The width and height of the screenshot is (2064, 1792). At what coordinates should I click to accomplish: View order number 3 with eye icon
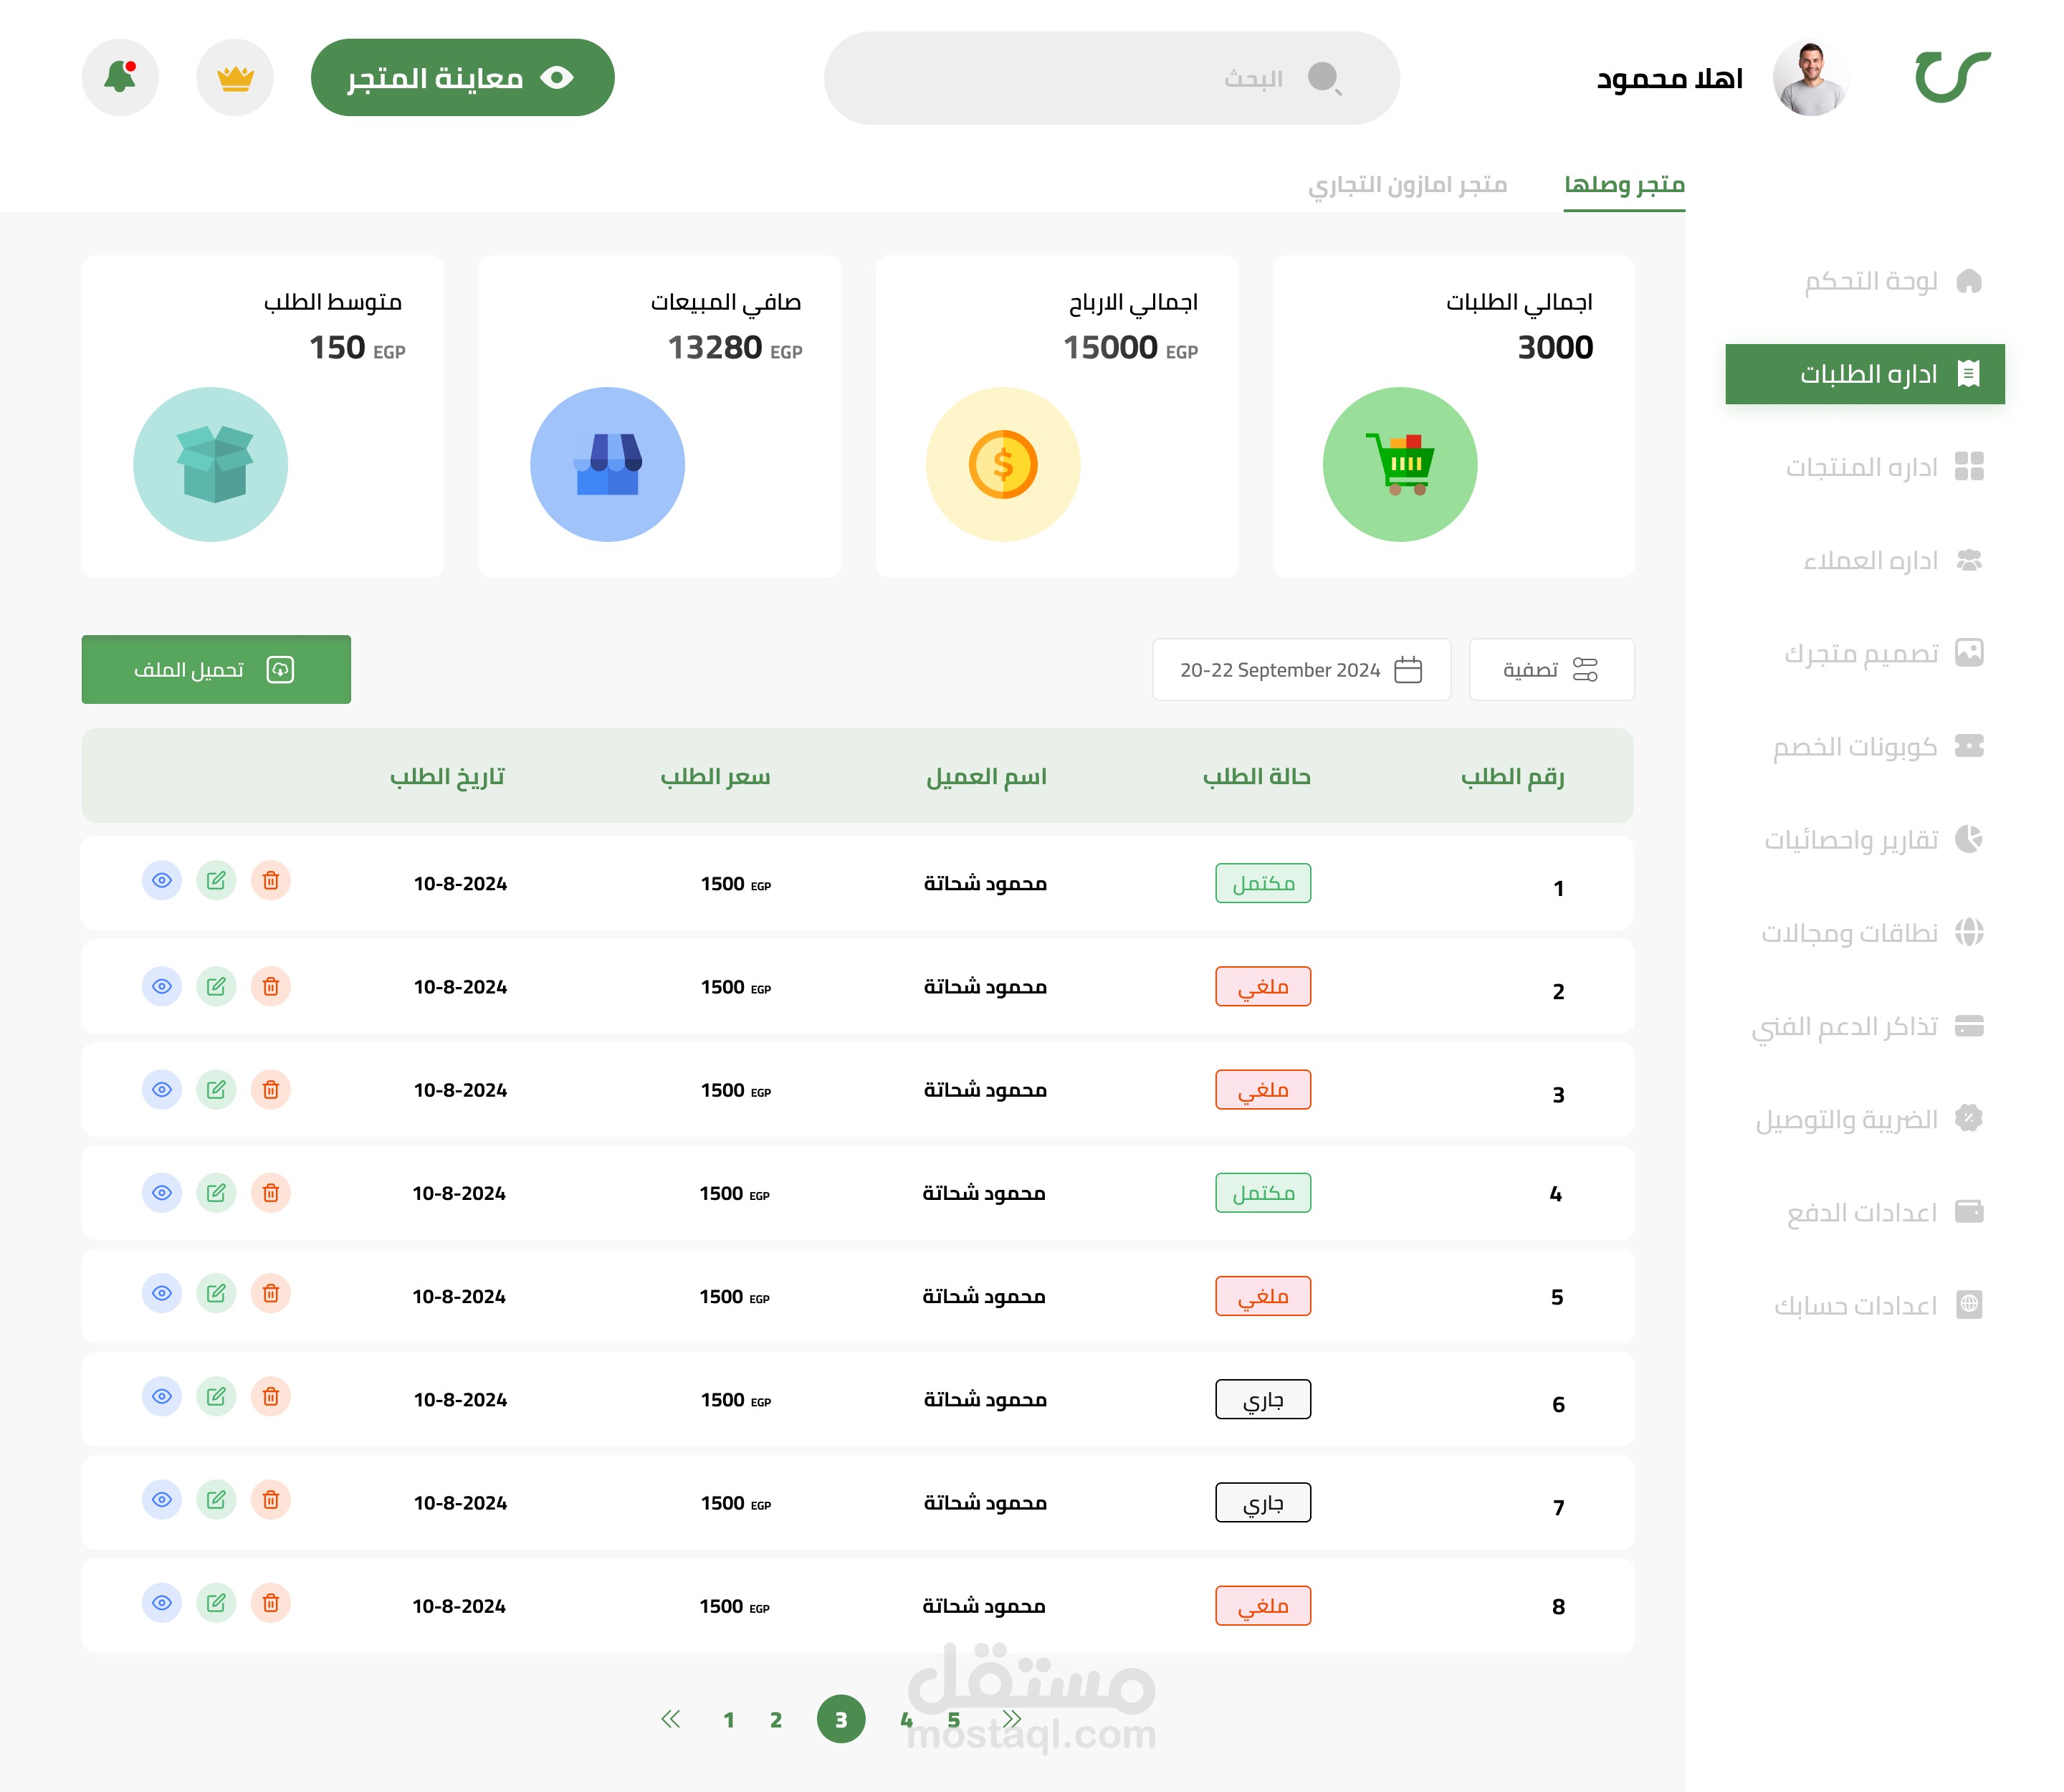click(x=162, y=1090)
